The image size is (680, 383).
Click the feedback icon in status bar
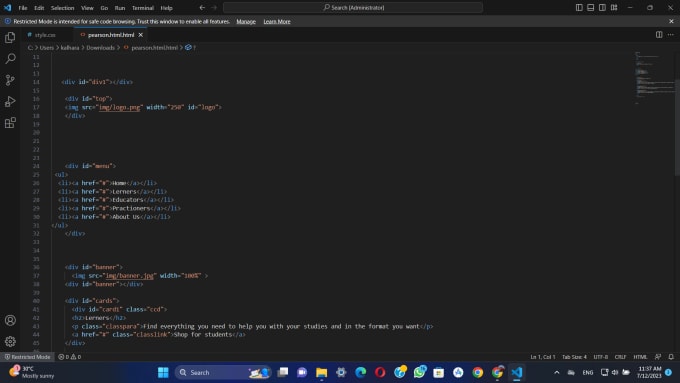point(658,357)
